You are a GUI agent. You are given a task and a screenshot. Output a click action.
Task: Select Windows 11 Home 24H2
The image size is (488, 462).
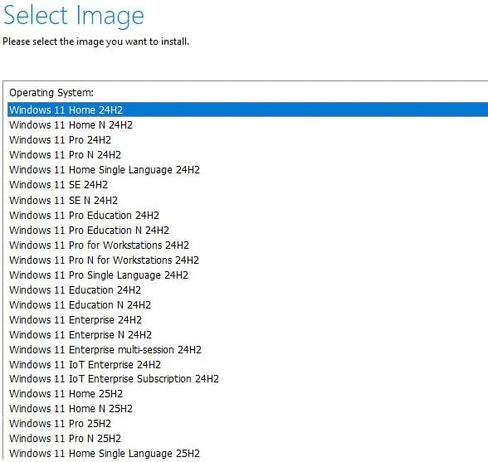tap(248, 110)
